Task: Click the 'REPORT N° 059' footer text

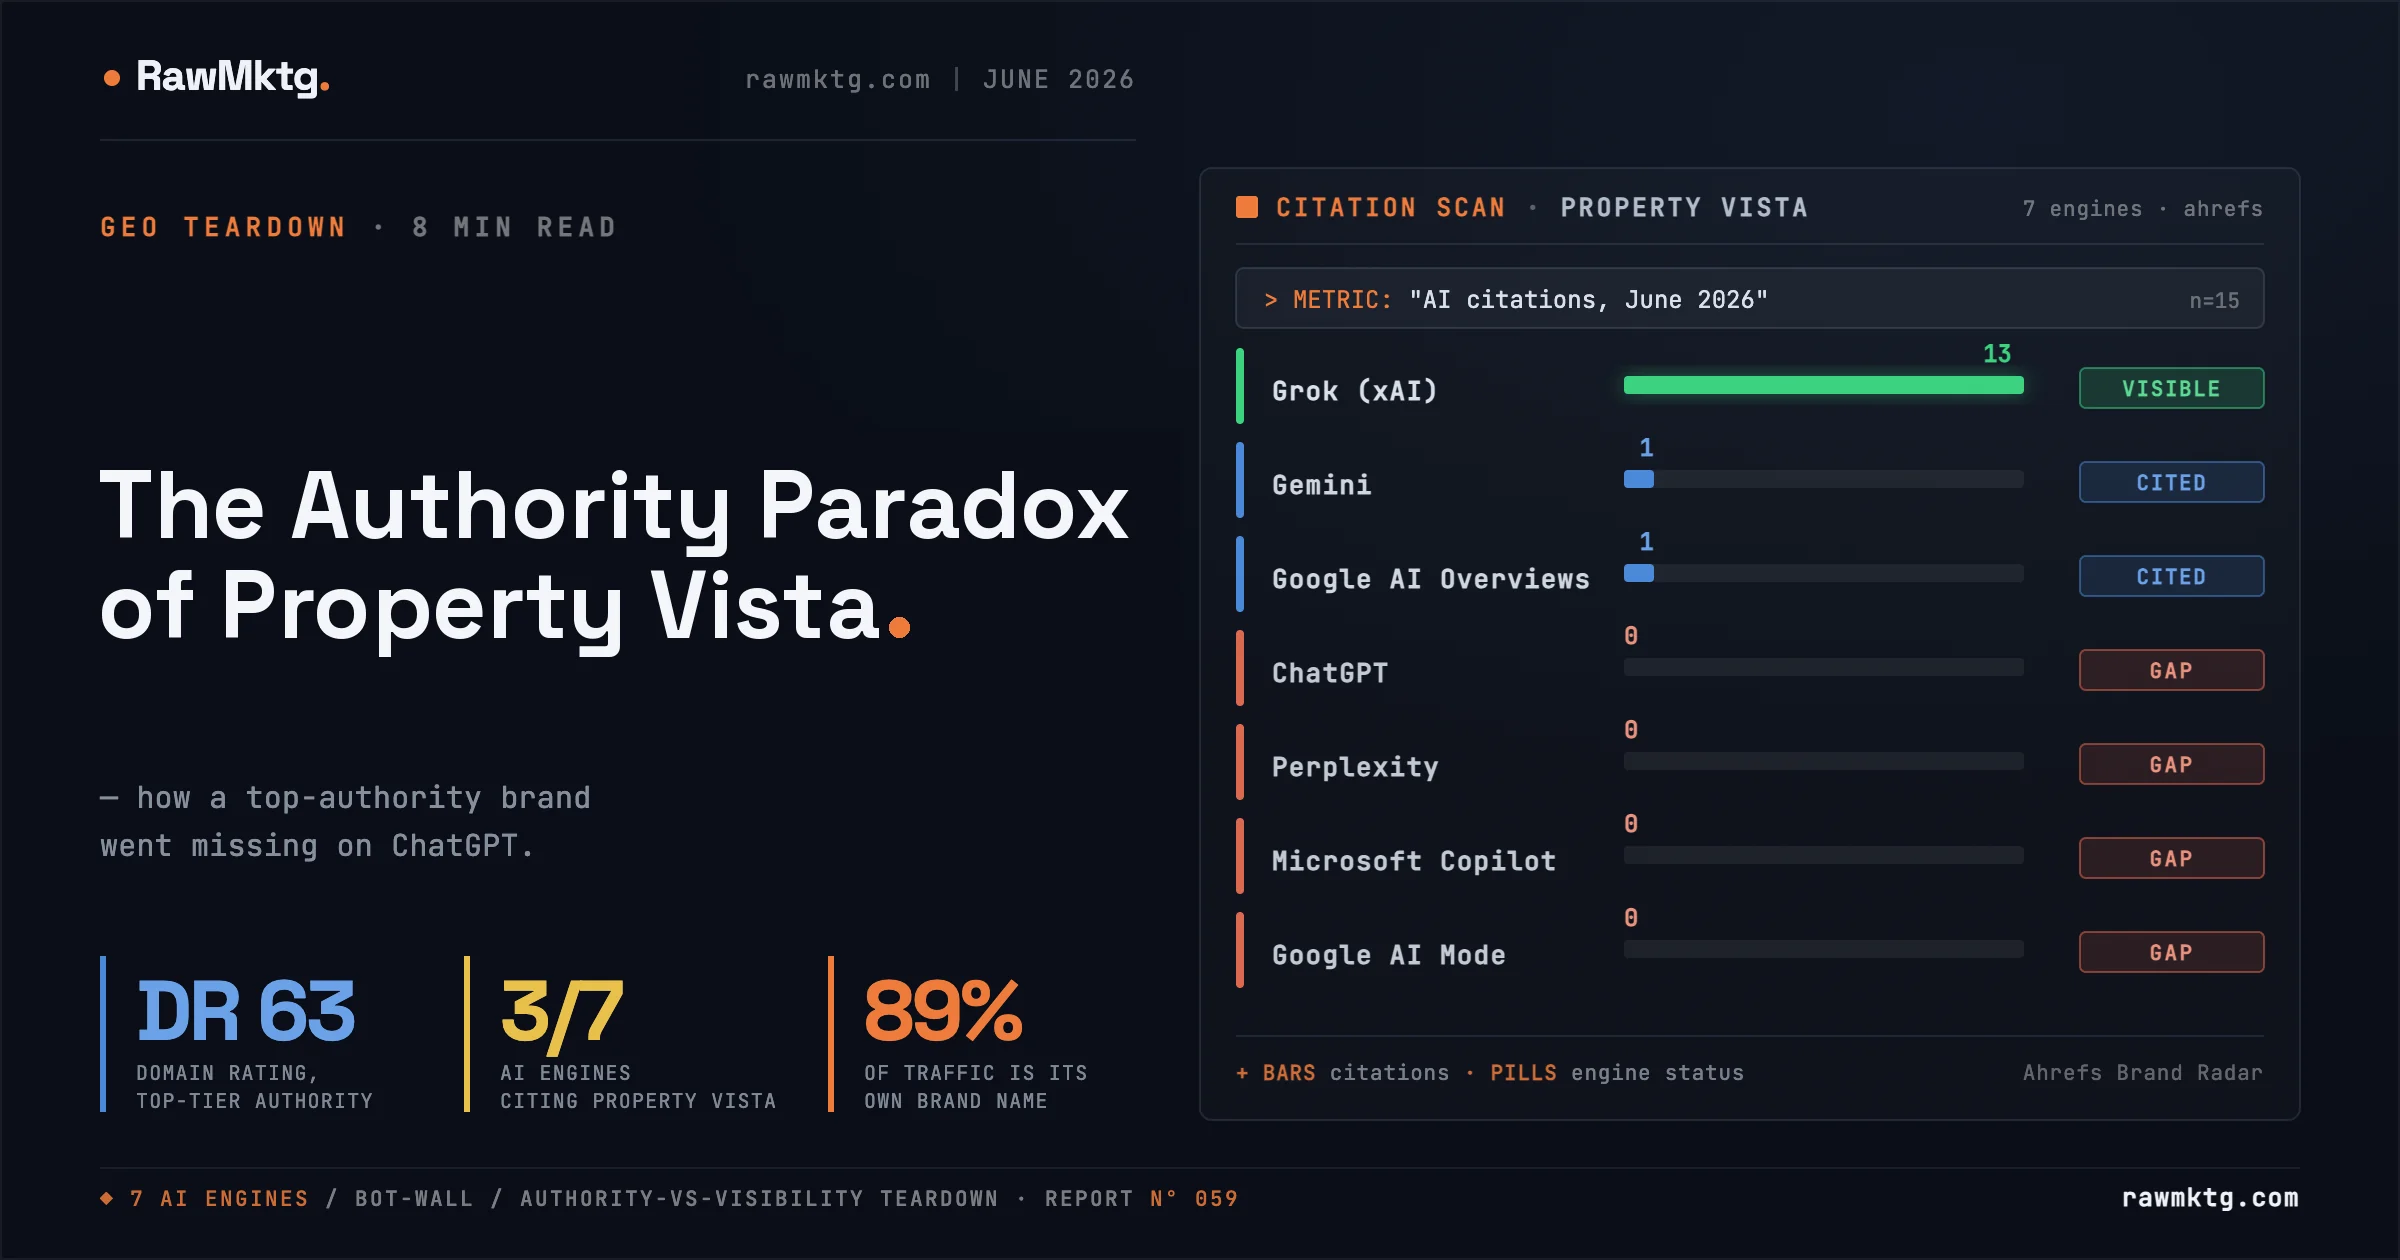Action: click(1141, 1198)
